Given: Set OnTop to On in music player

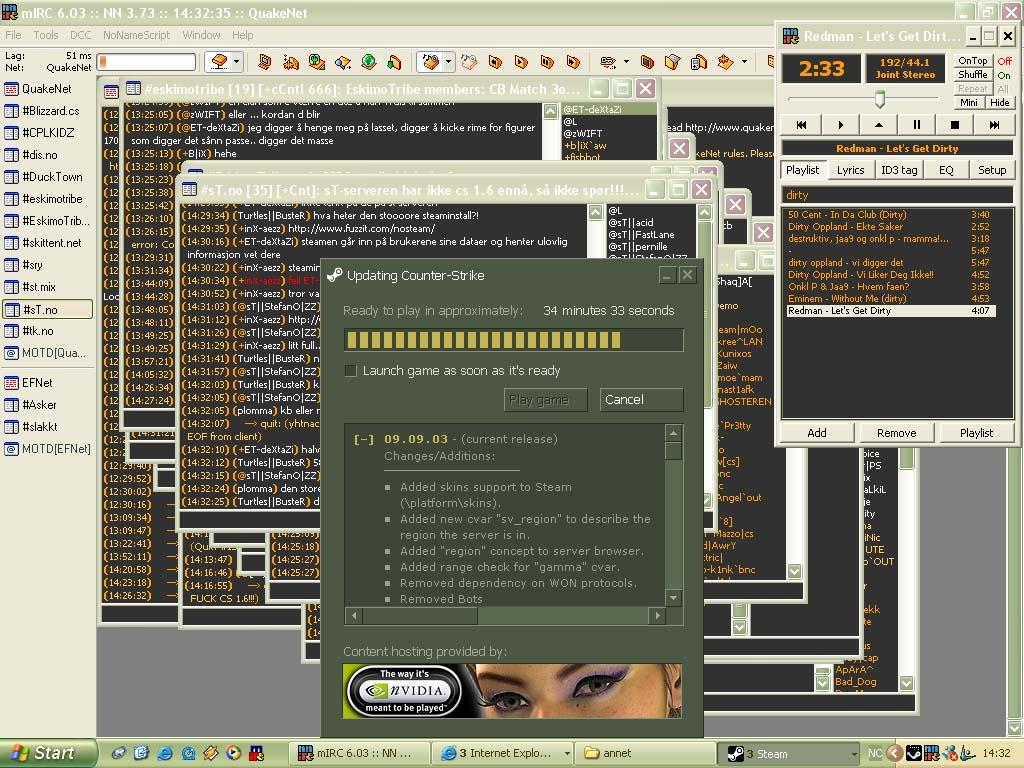Looking at the screenshot, I should pyautogui.click(x=1004, y=75).
